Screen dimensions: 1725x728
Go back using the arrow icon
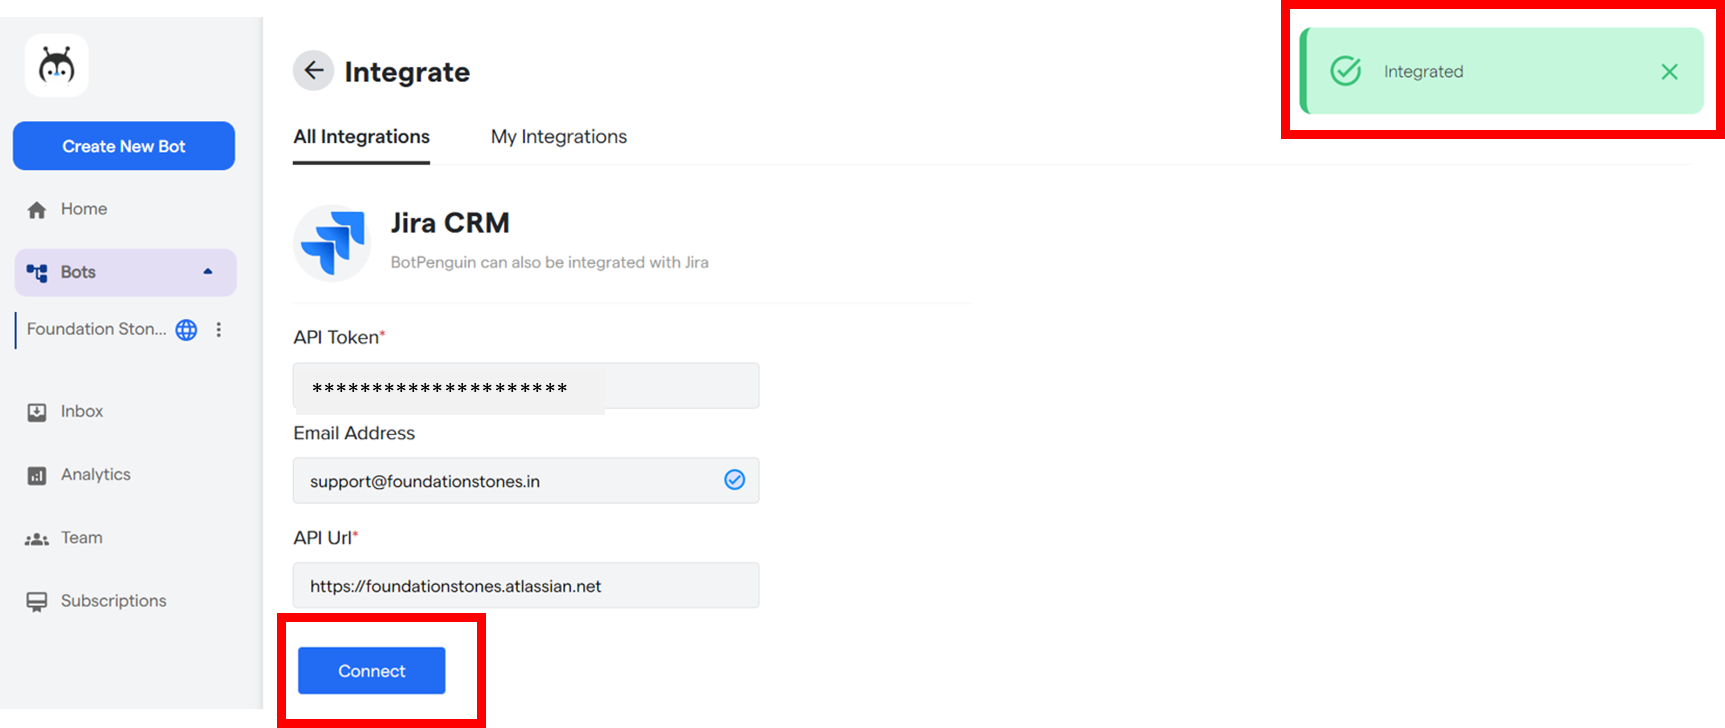point(313,71)
